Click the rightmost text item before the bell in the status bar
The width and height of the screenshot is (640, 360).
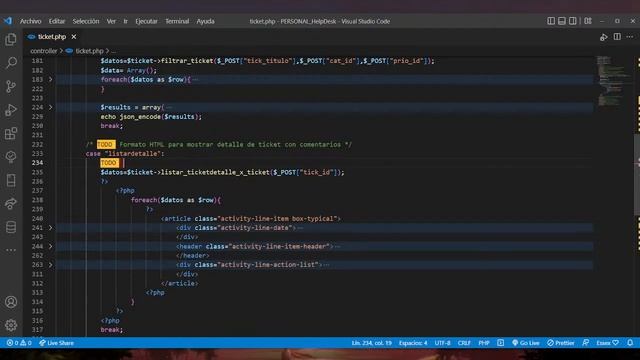pyautogui.click(x=607, y=343)
